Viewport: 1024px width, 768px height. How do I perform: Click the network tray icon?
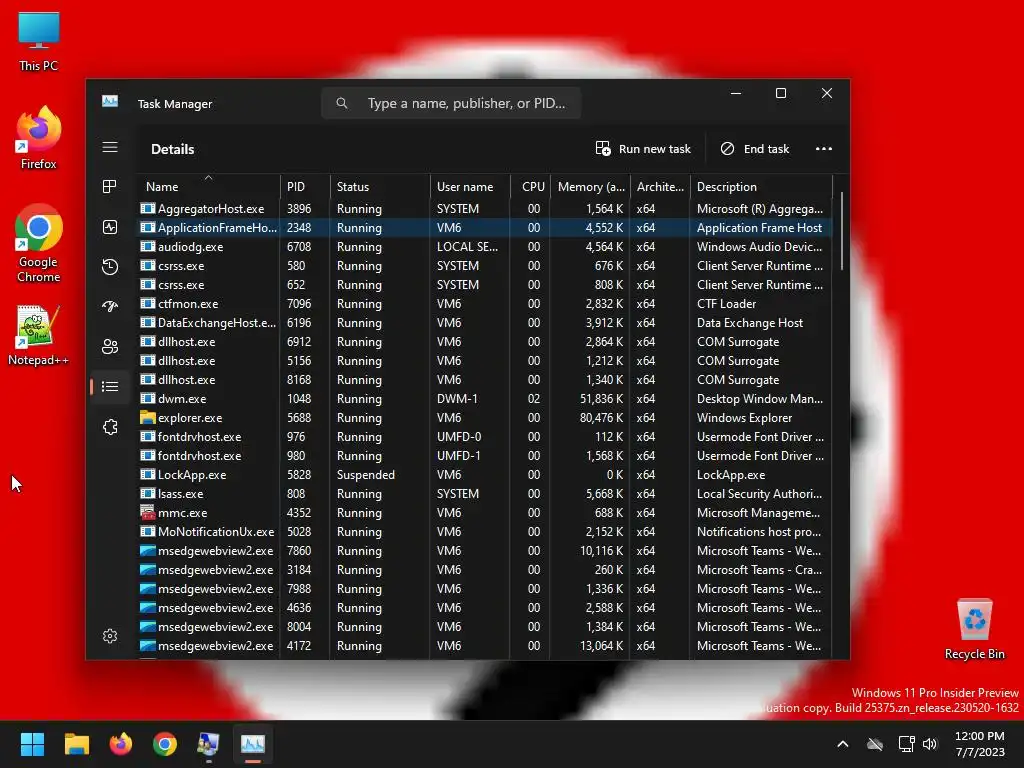[906, 744]
